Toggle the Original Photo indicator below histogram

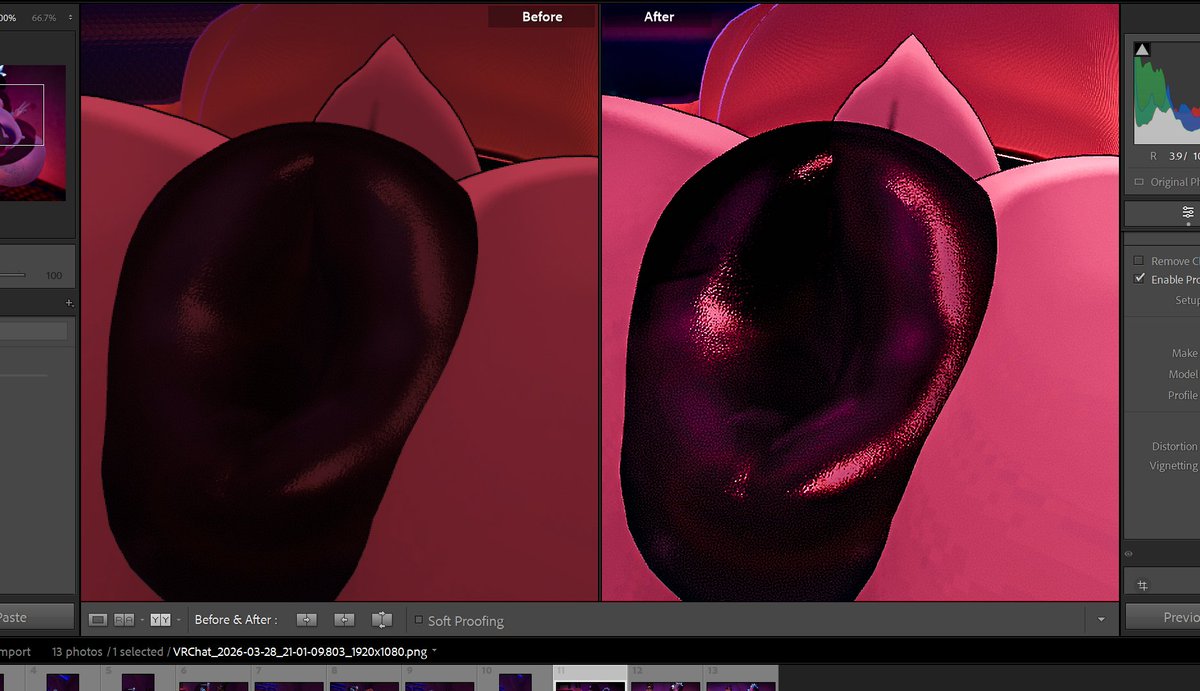pyautogui.click(x=1140, y=182)
